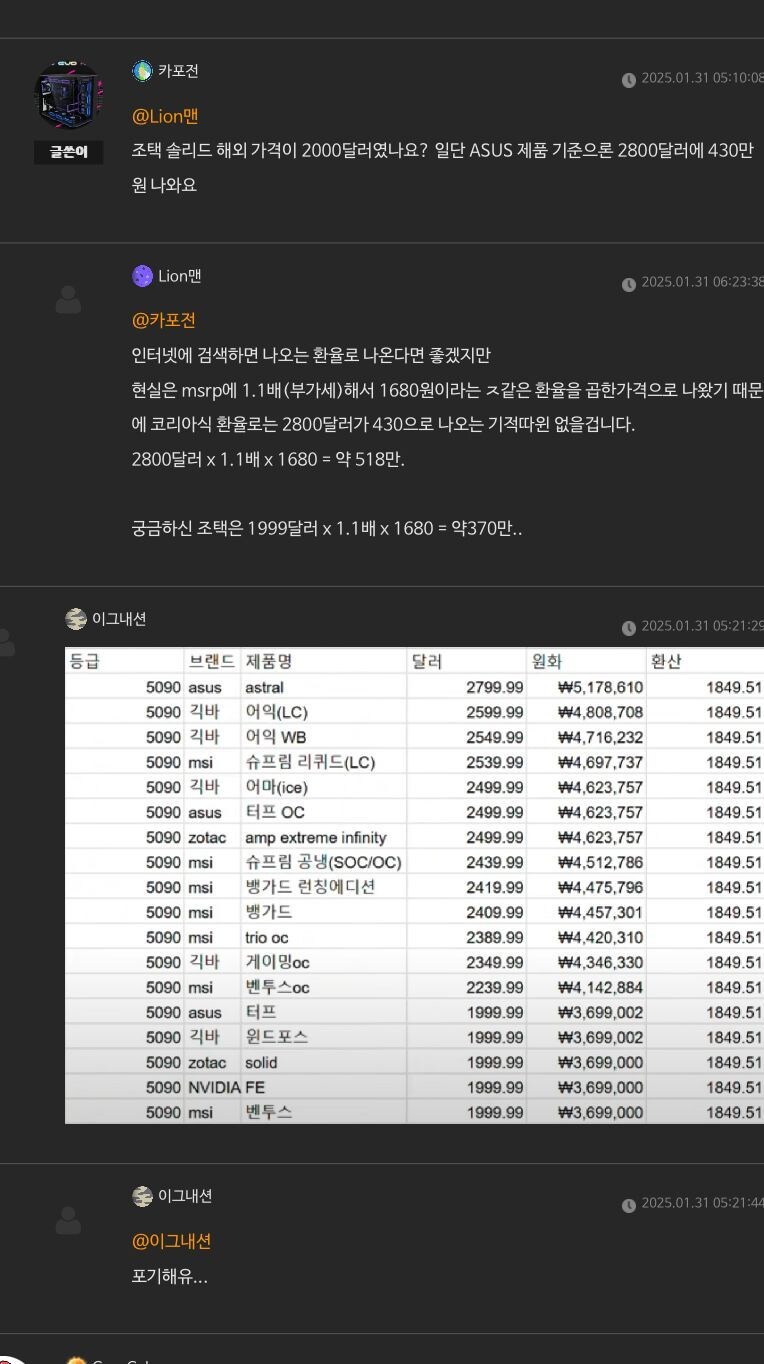Open Lion맨's profile nickname
The image size is (764, 1364).
[180, 276]
